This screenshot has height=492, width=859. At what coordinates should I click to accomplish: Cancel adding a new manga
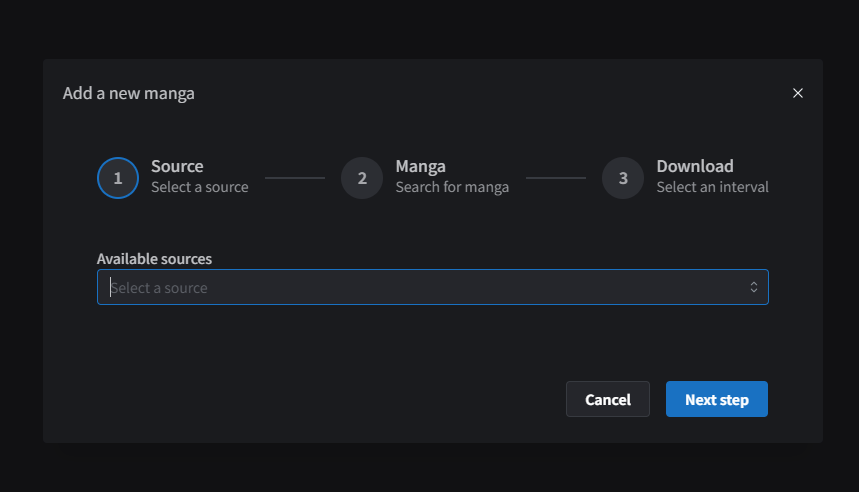[x=608, y=399]
